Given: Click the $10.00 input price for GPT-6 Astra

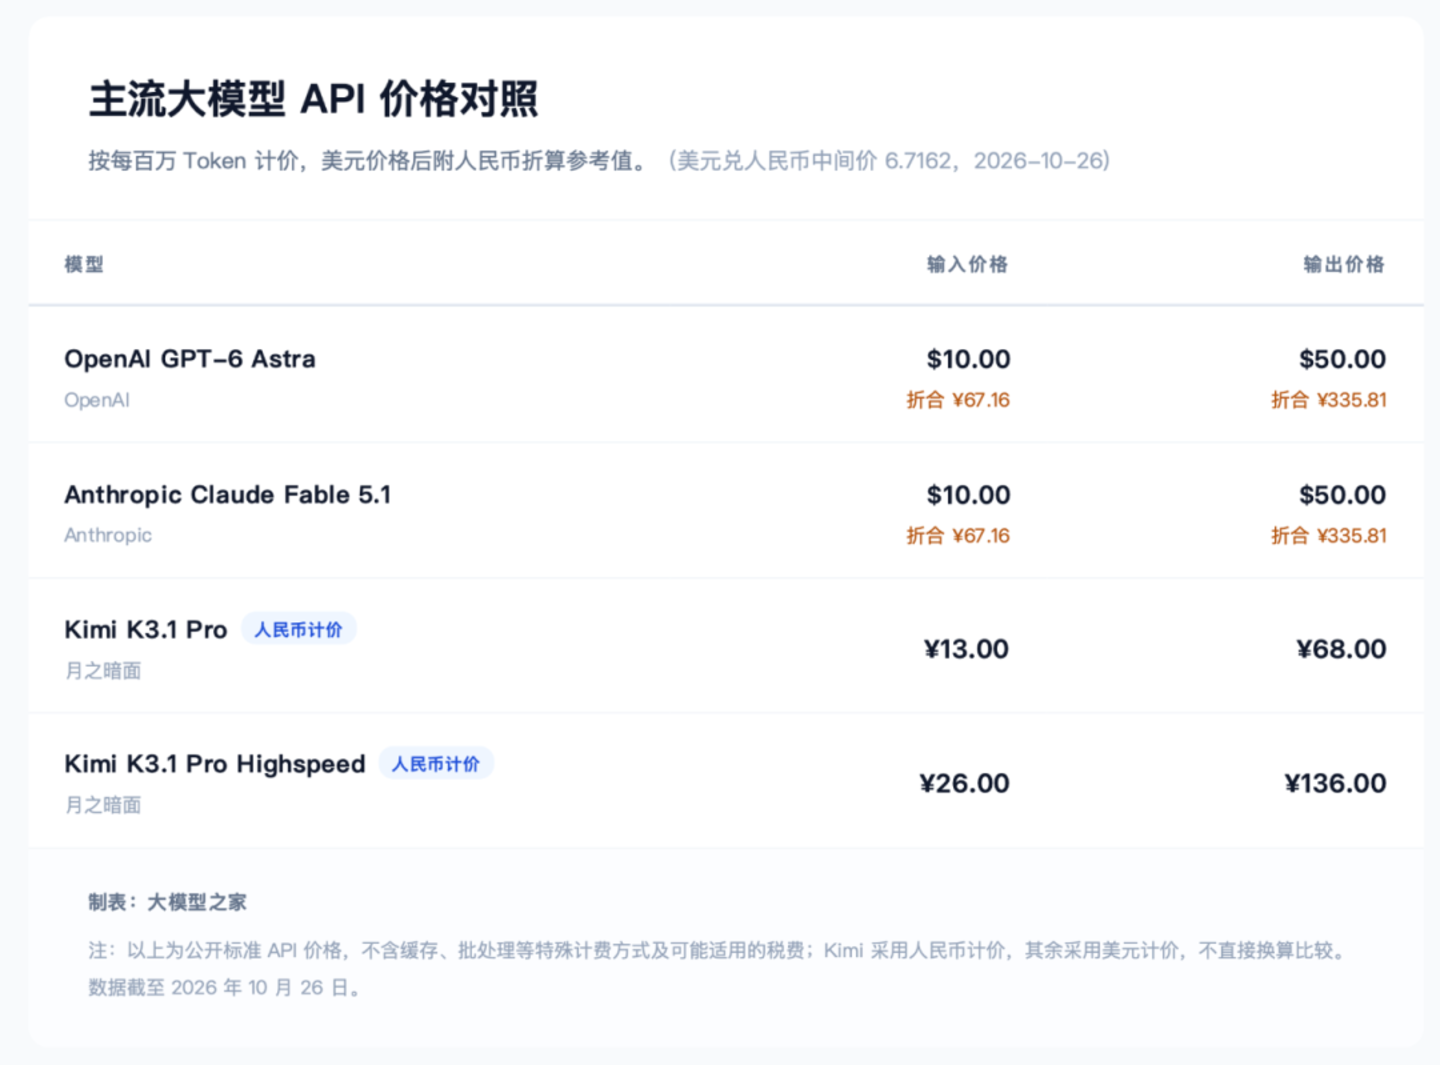Looking at the screenshot, I should pos(968,359).
